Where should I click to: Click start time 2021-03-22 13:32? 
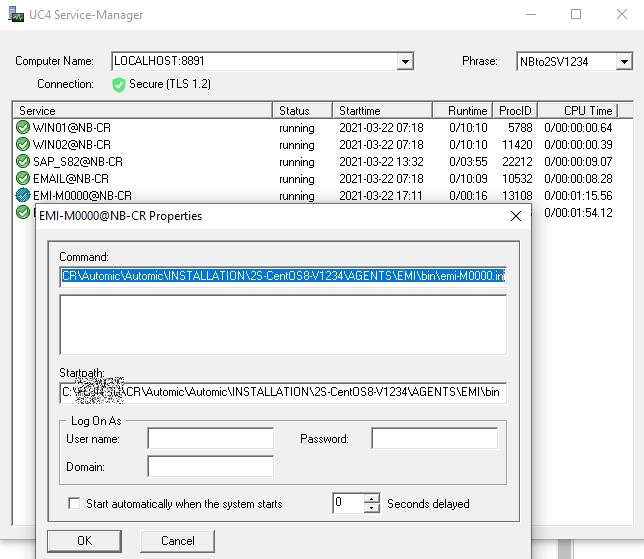click(x=381, y=161)
